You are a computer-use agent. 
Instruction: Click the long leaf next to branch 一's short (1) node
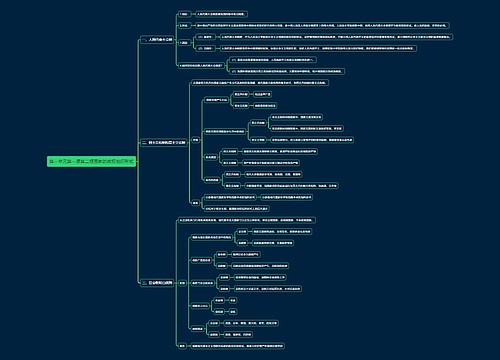pos(336,37)
